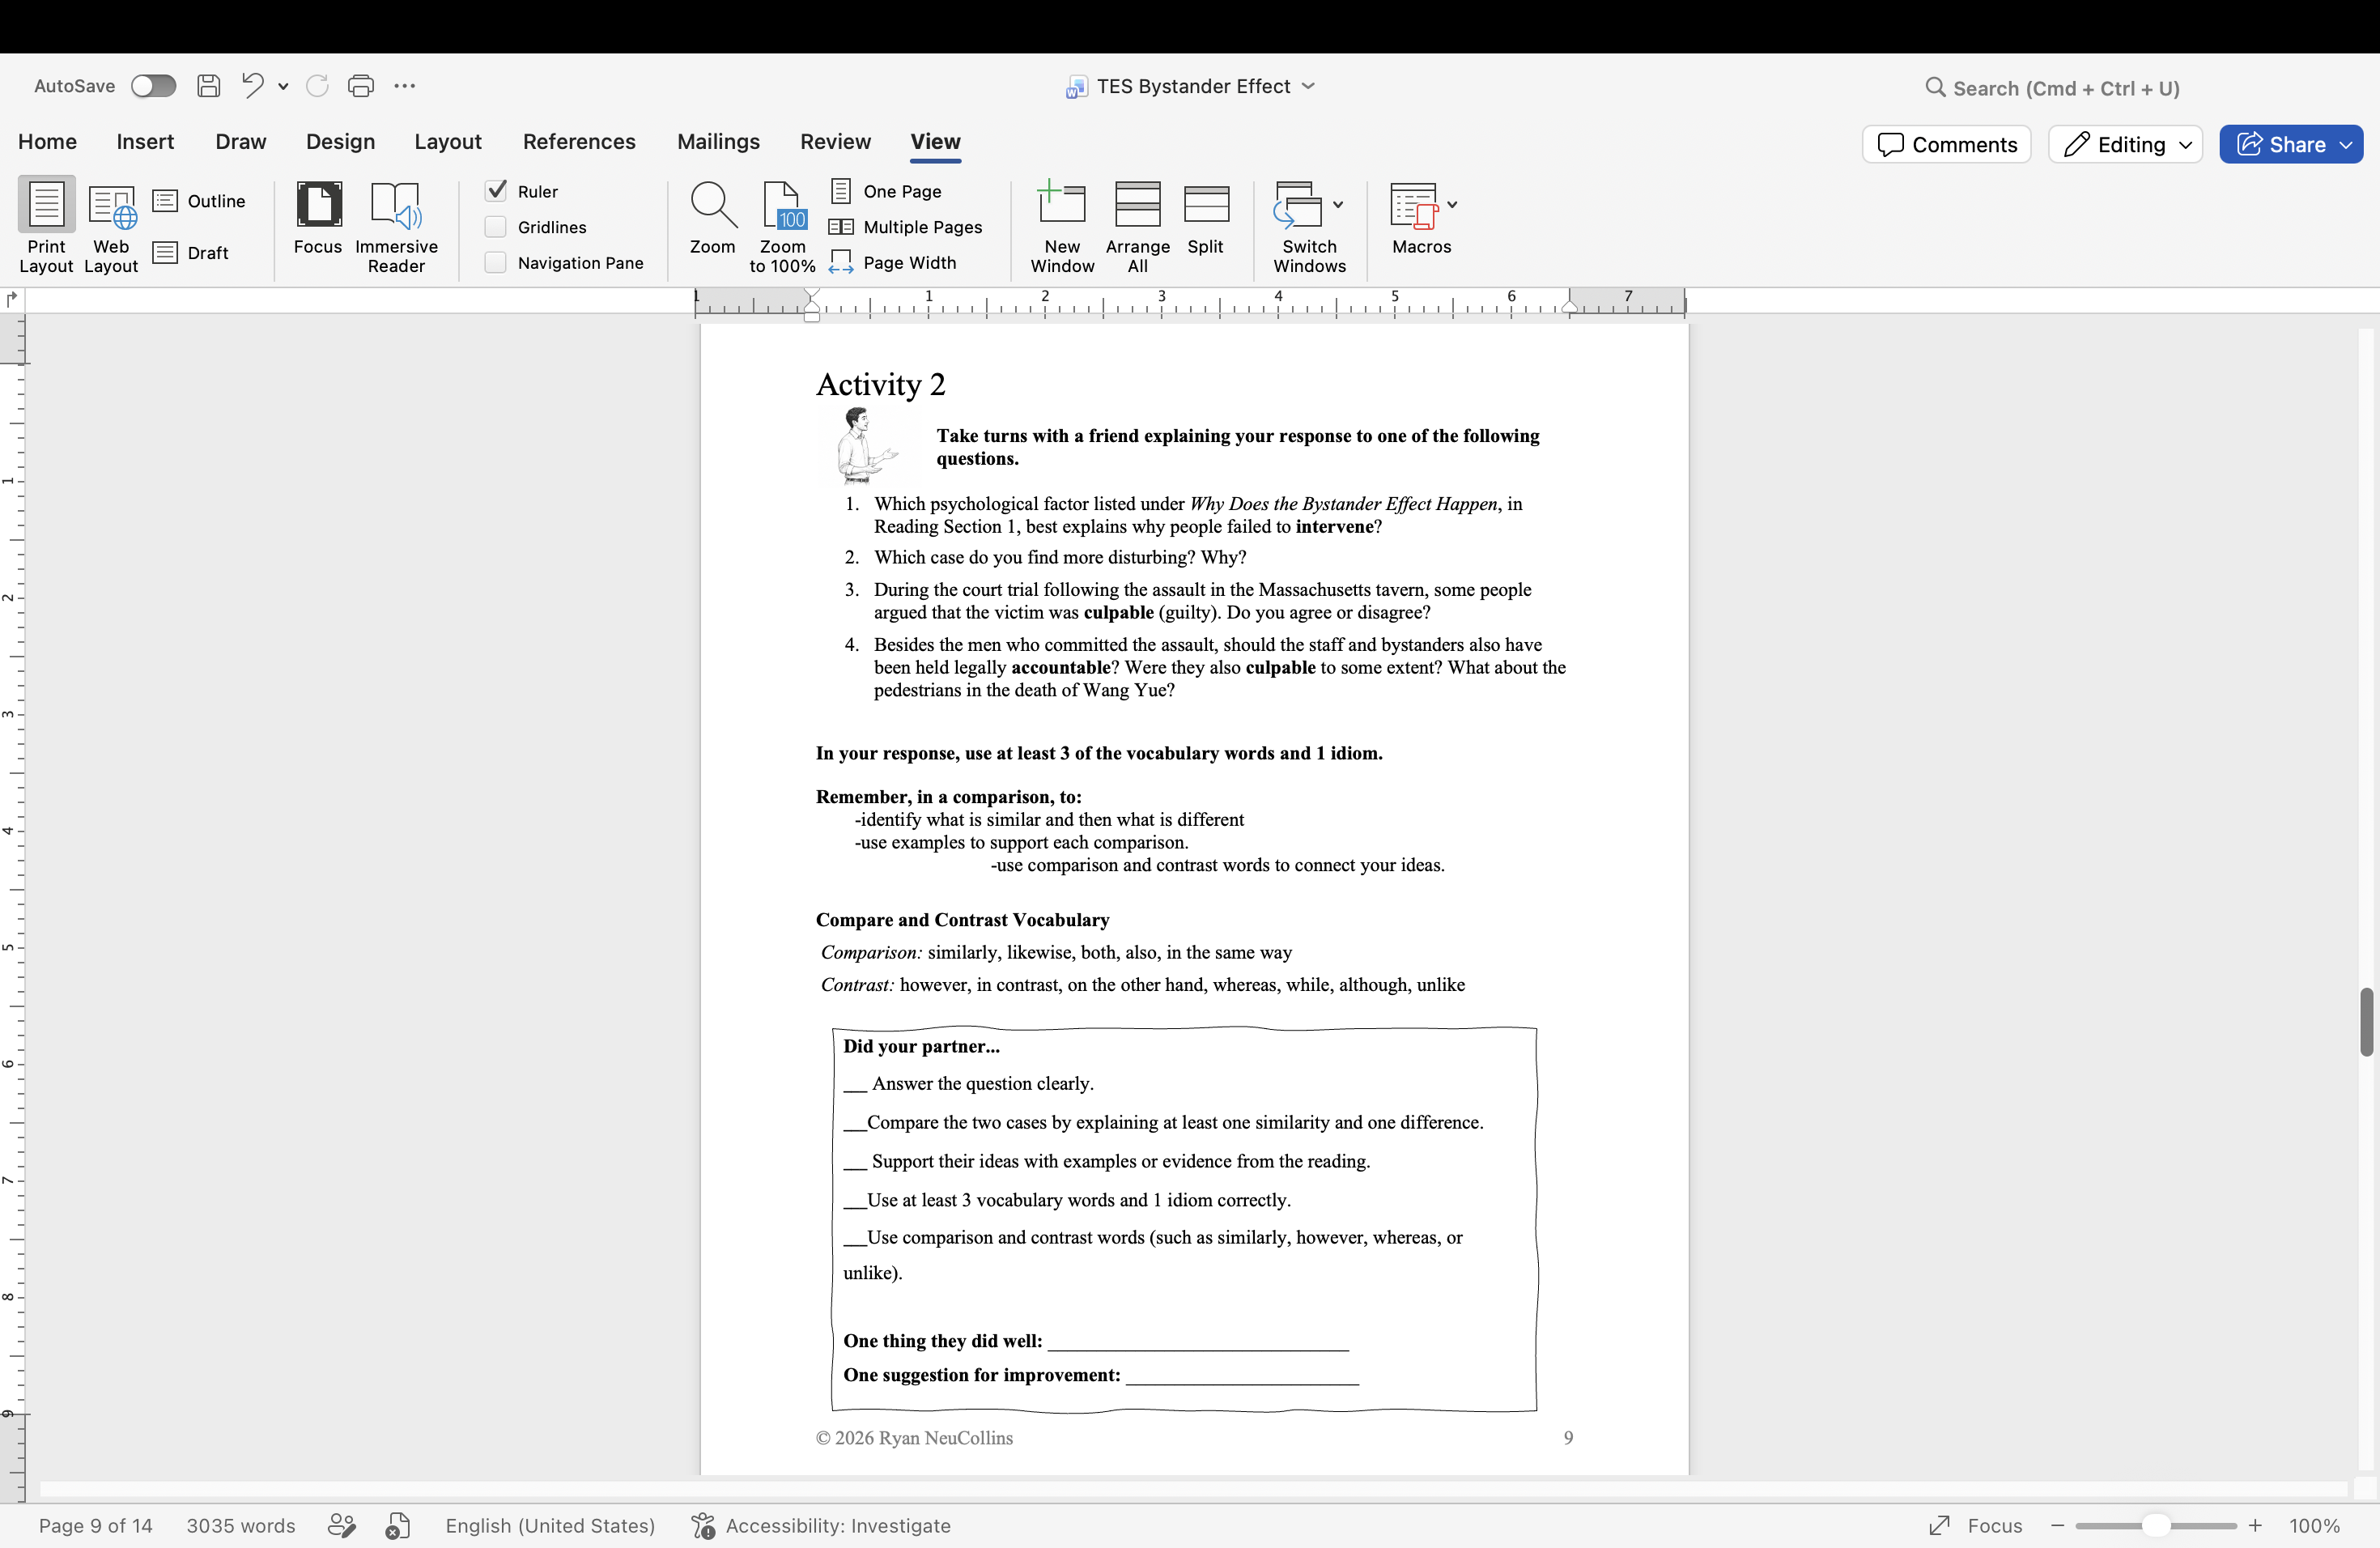Image resolution: width=2380 pixels, height=1548 pixels.
Task: Click the Undo arrow icon
Action: pos(252,85)
